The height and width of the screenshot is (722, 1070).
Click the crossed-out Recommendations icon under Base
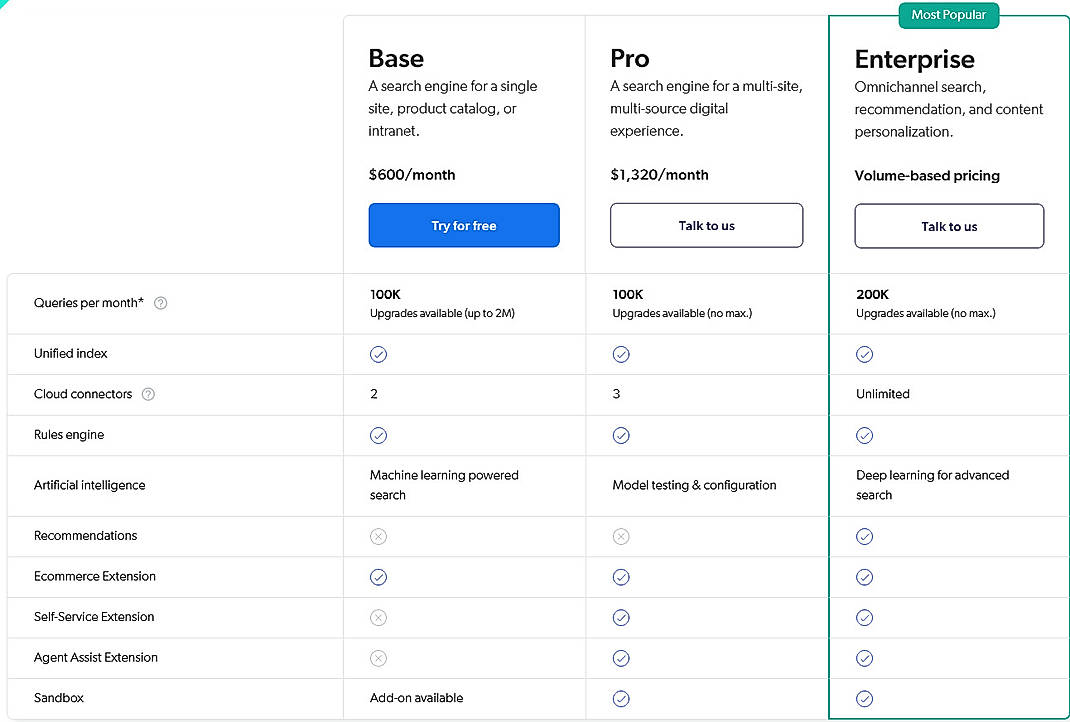[378, 536]
